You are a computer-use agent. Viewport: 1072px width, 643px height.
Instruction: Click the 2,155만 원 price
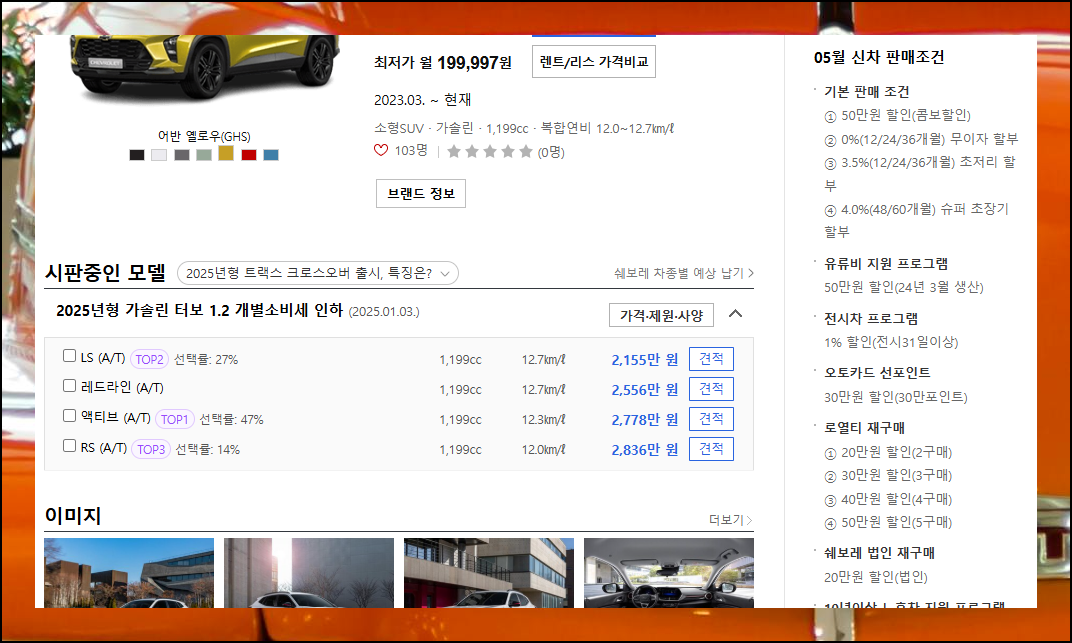[644, 359]
